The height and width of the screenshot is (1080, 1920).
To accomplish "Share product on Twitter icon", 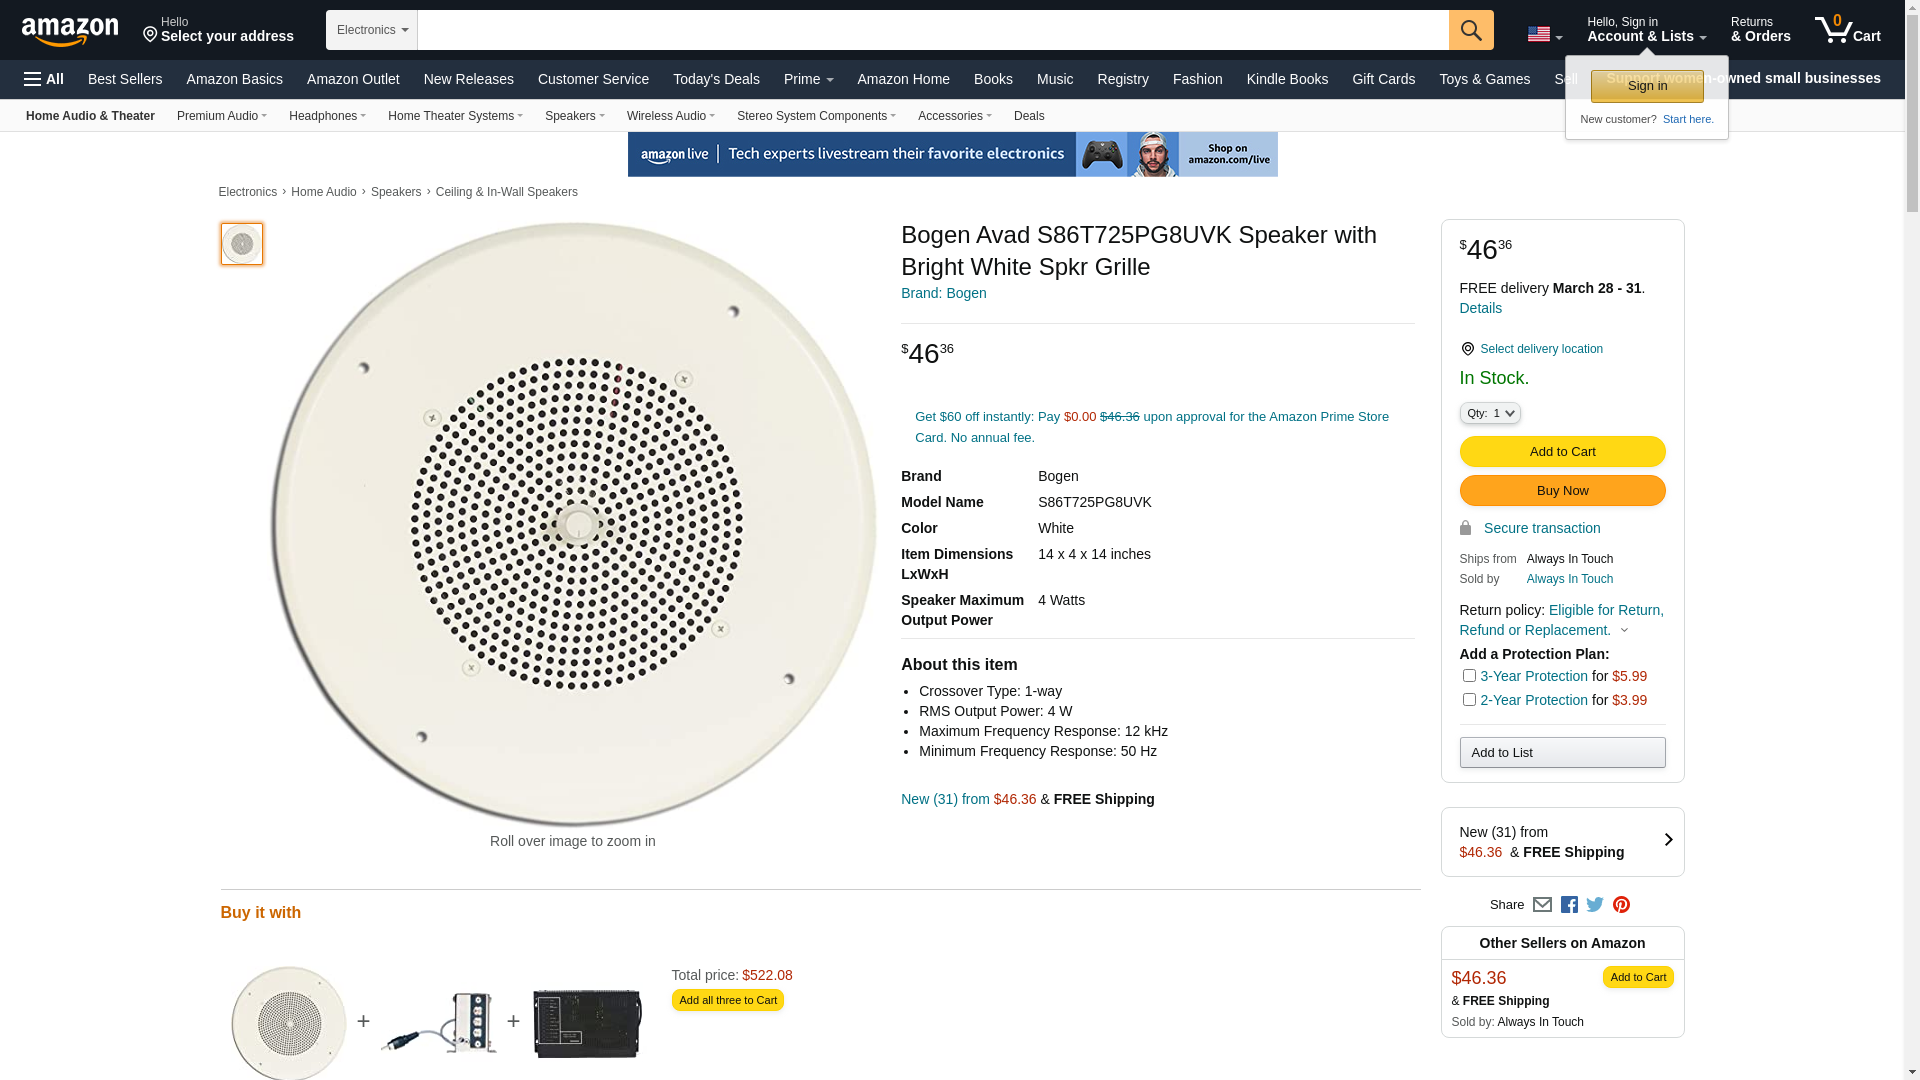I will [x=1595, y=905].
